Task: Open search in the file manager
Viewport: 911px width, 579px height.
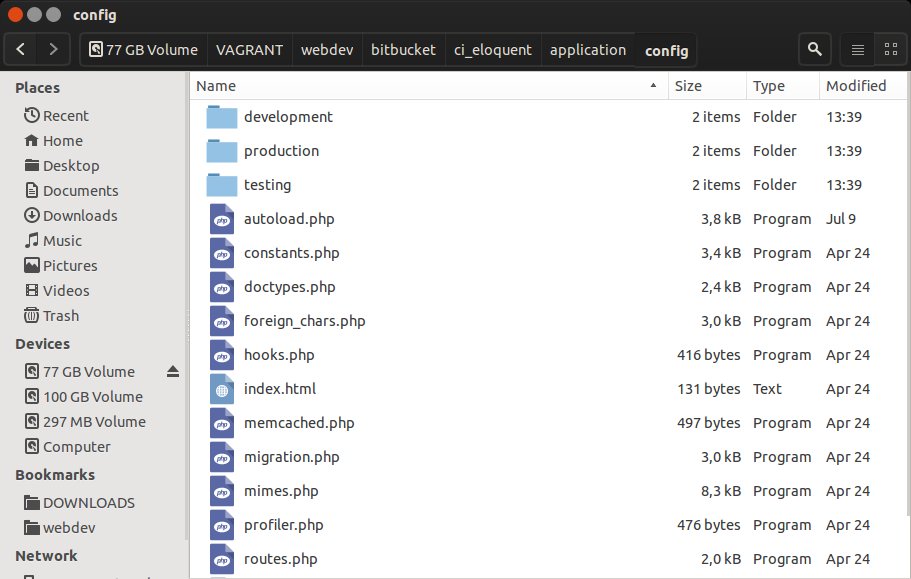Action: tap(813, 48)
